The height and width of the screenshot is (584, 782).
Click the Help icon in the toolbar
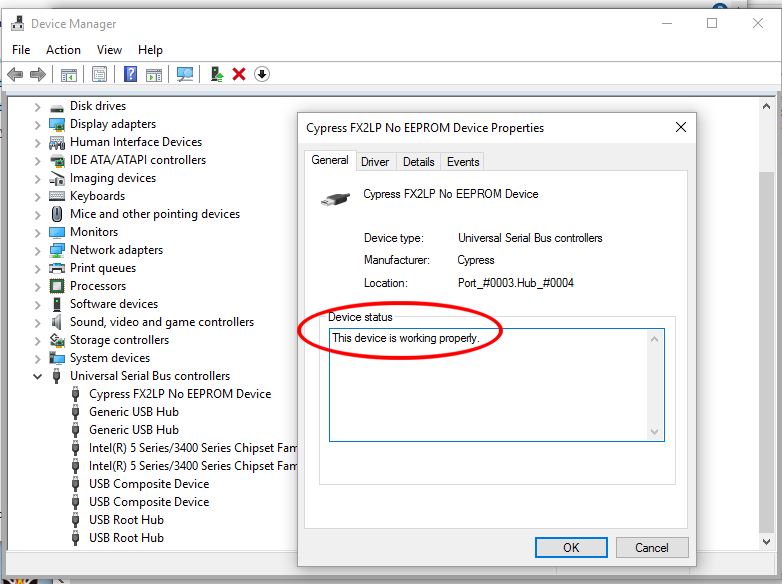130,74
